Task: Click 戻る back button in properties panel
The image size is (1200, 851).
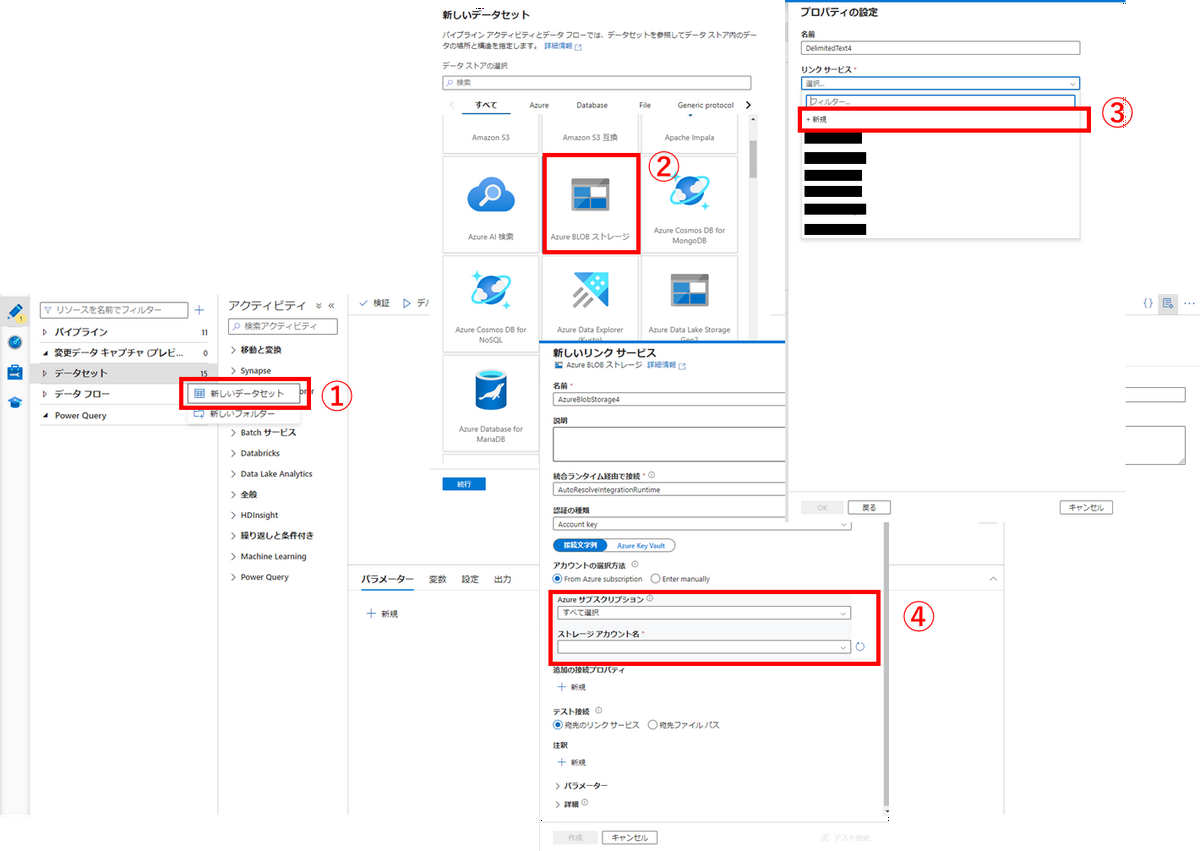Action: pos(870,508)
